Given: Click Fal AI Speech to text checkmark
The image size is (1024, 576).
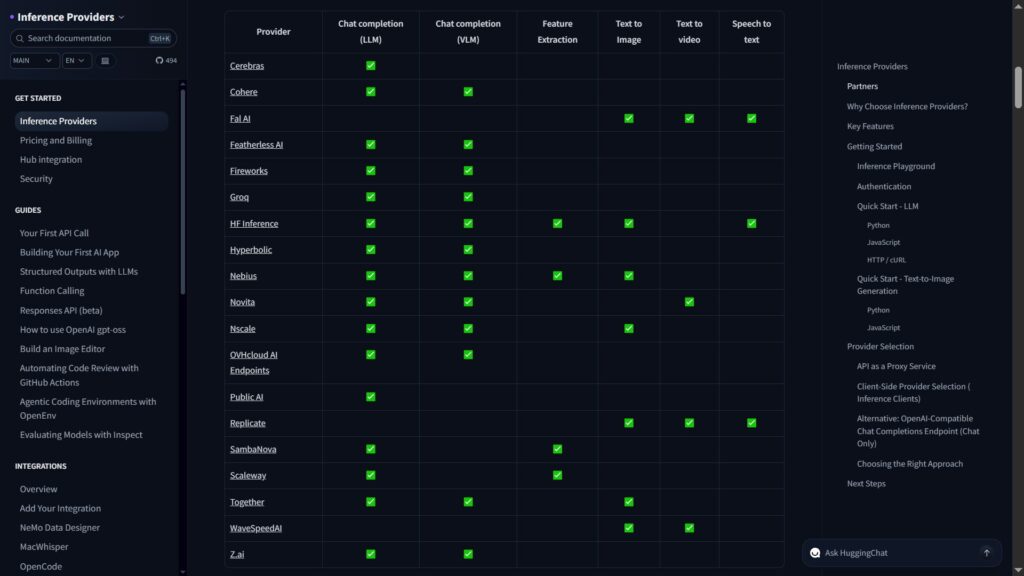Looking at the screenshot, I should point(751,118).
